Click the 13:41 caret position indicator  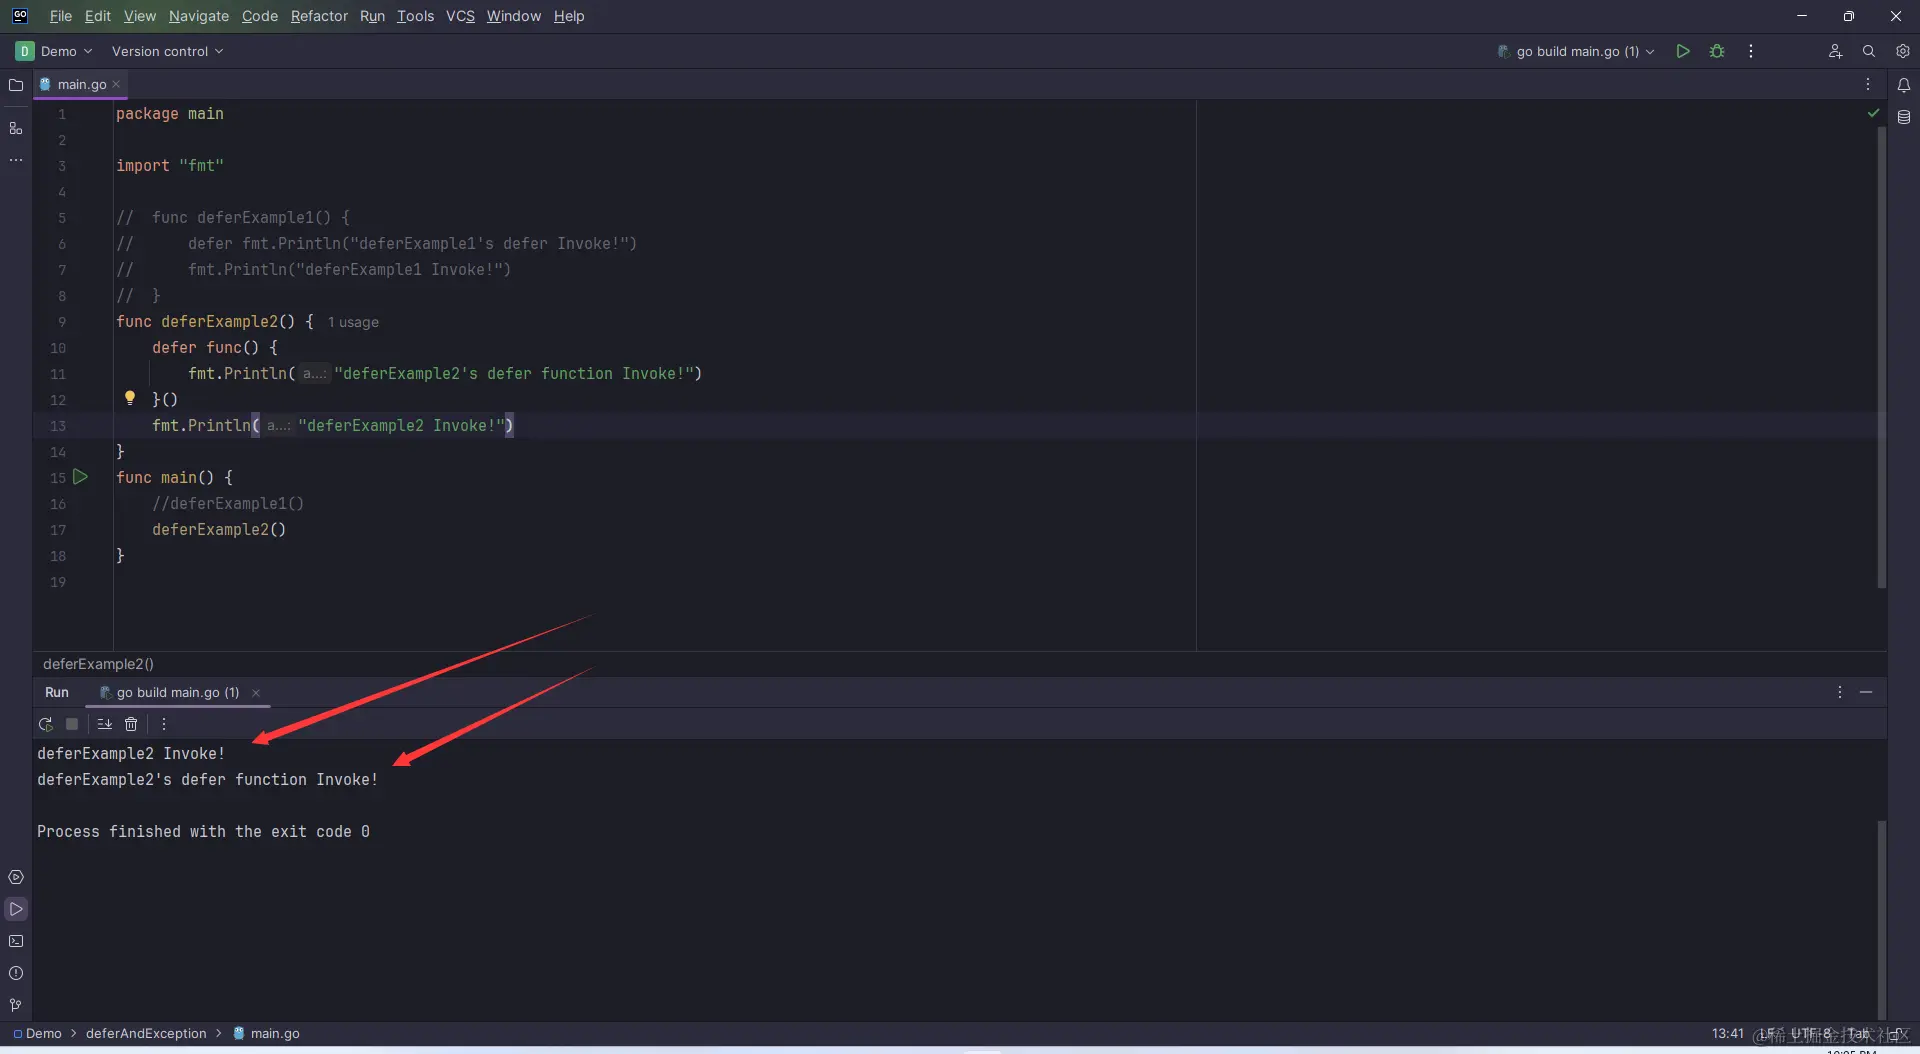(x=1727, y=1033)
